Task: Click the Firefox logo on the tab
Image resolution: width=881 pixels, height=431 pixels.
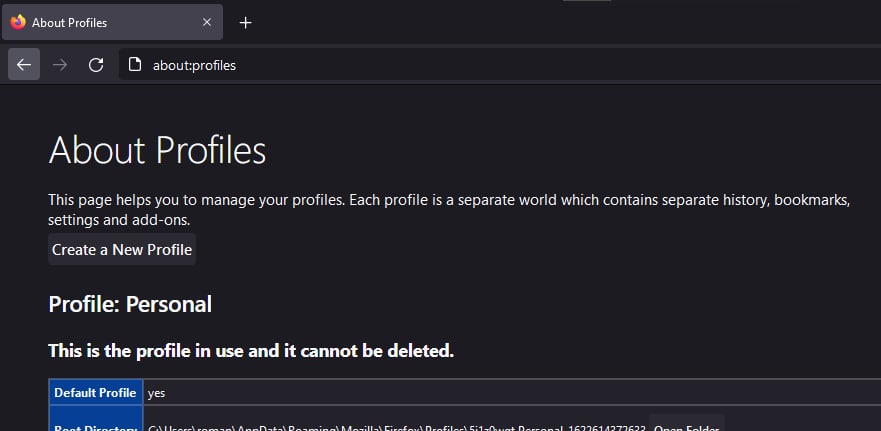Action: [x=18, y=22]
